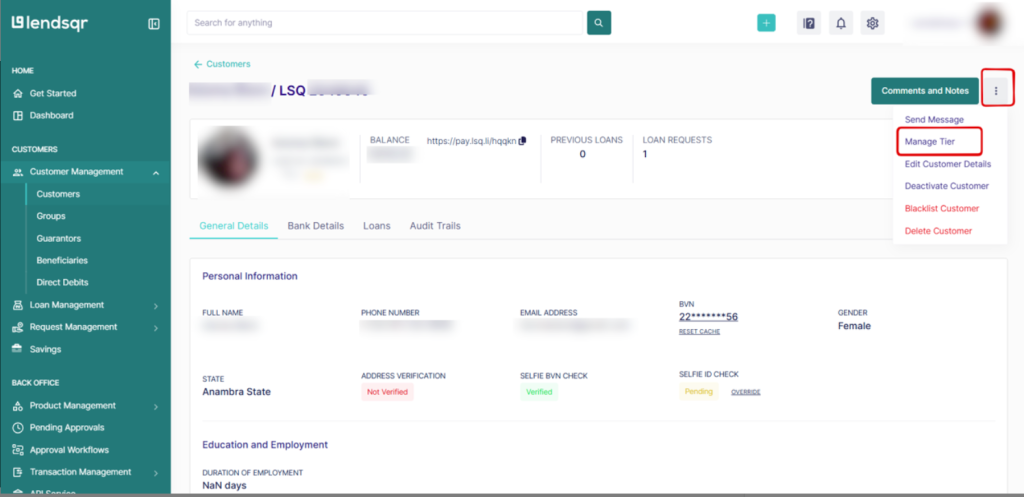Open settings gear icon in header

pos(873,23)
